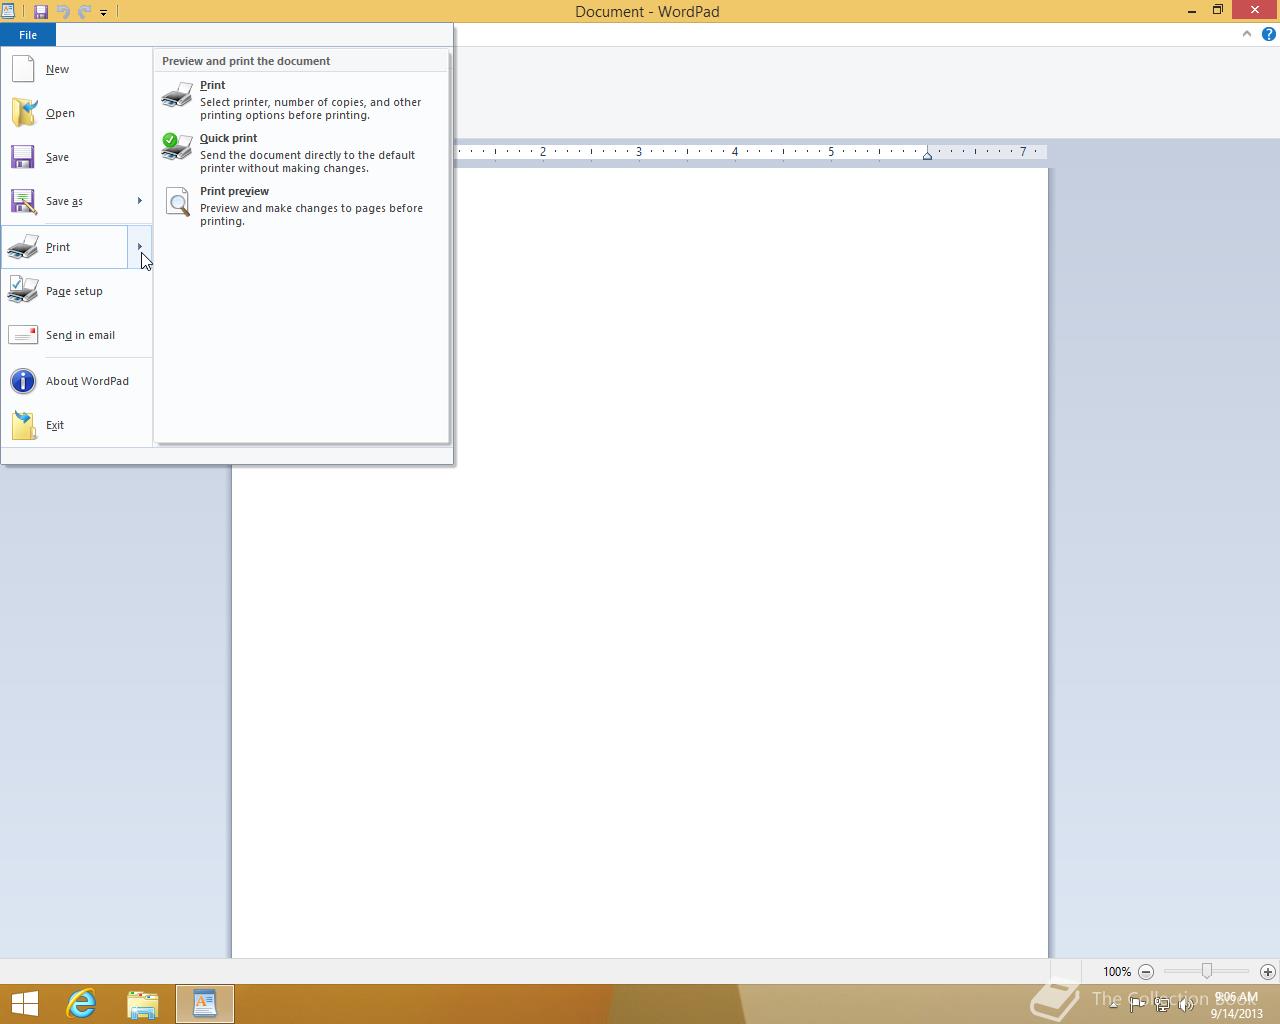Click the zoom in plus button
This screenshot has width=1280, height=1024.
[1268, 971]
